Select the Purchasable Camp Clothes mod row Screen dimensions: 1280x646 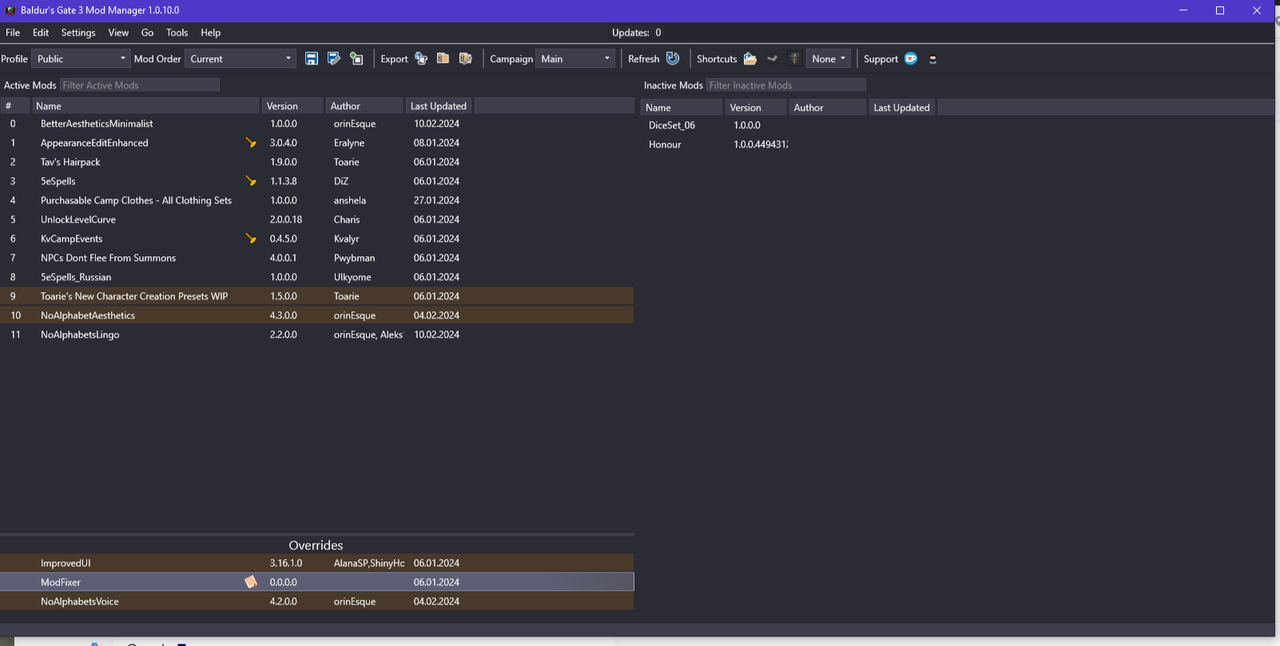tap(317, 200)
